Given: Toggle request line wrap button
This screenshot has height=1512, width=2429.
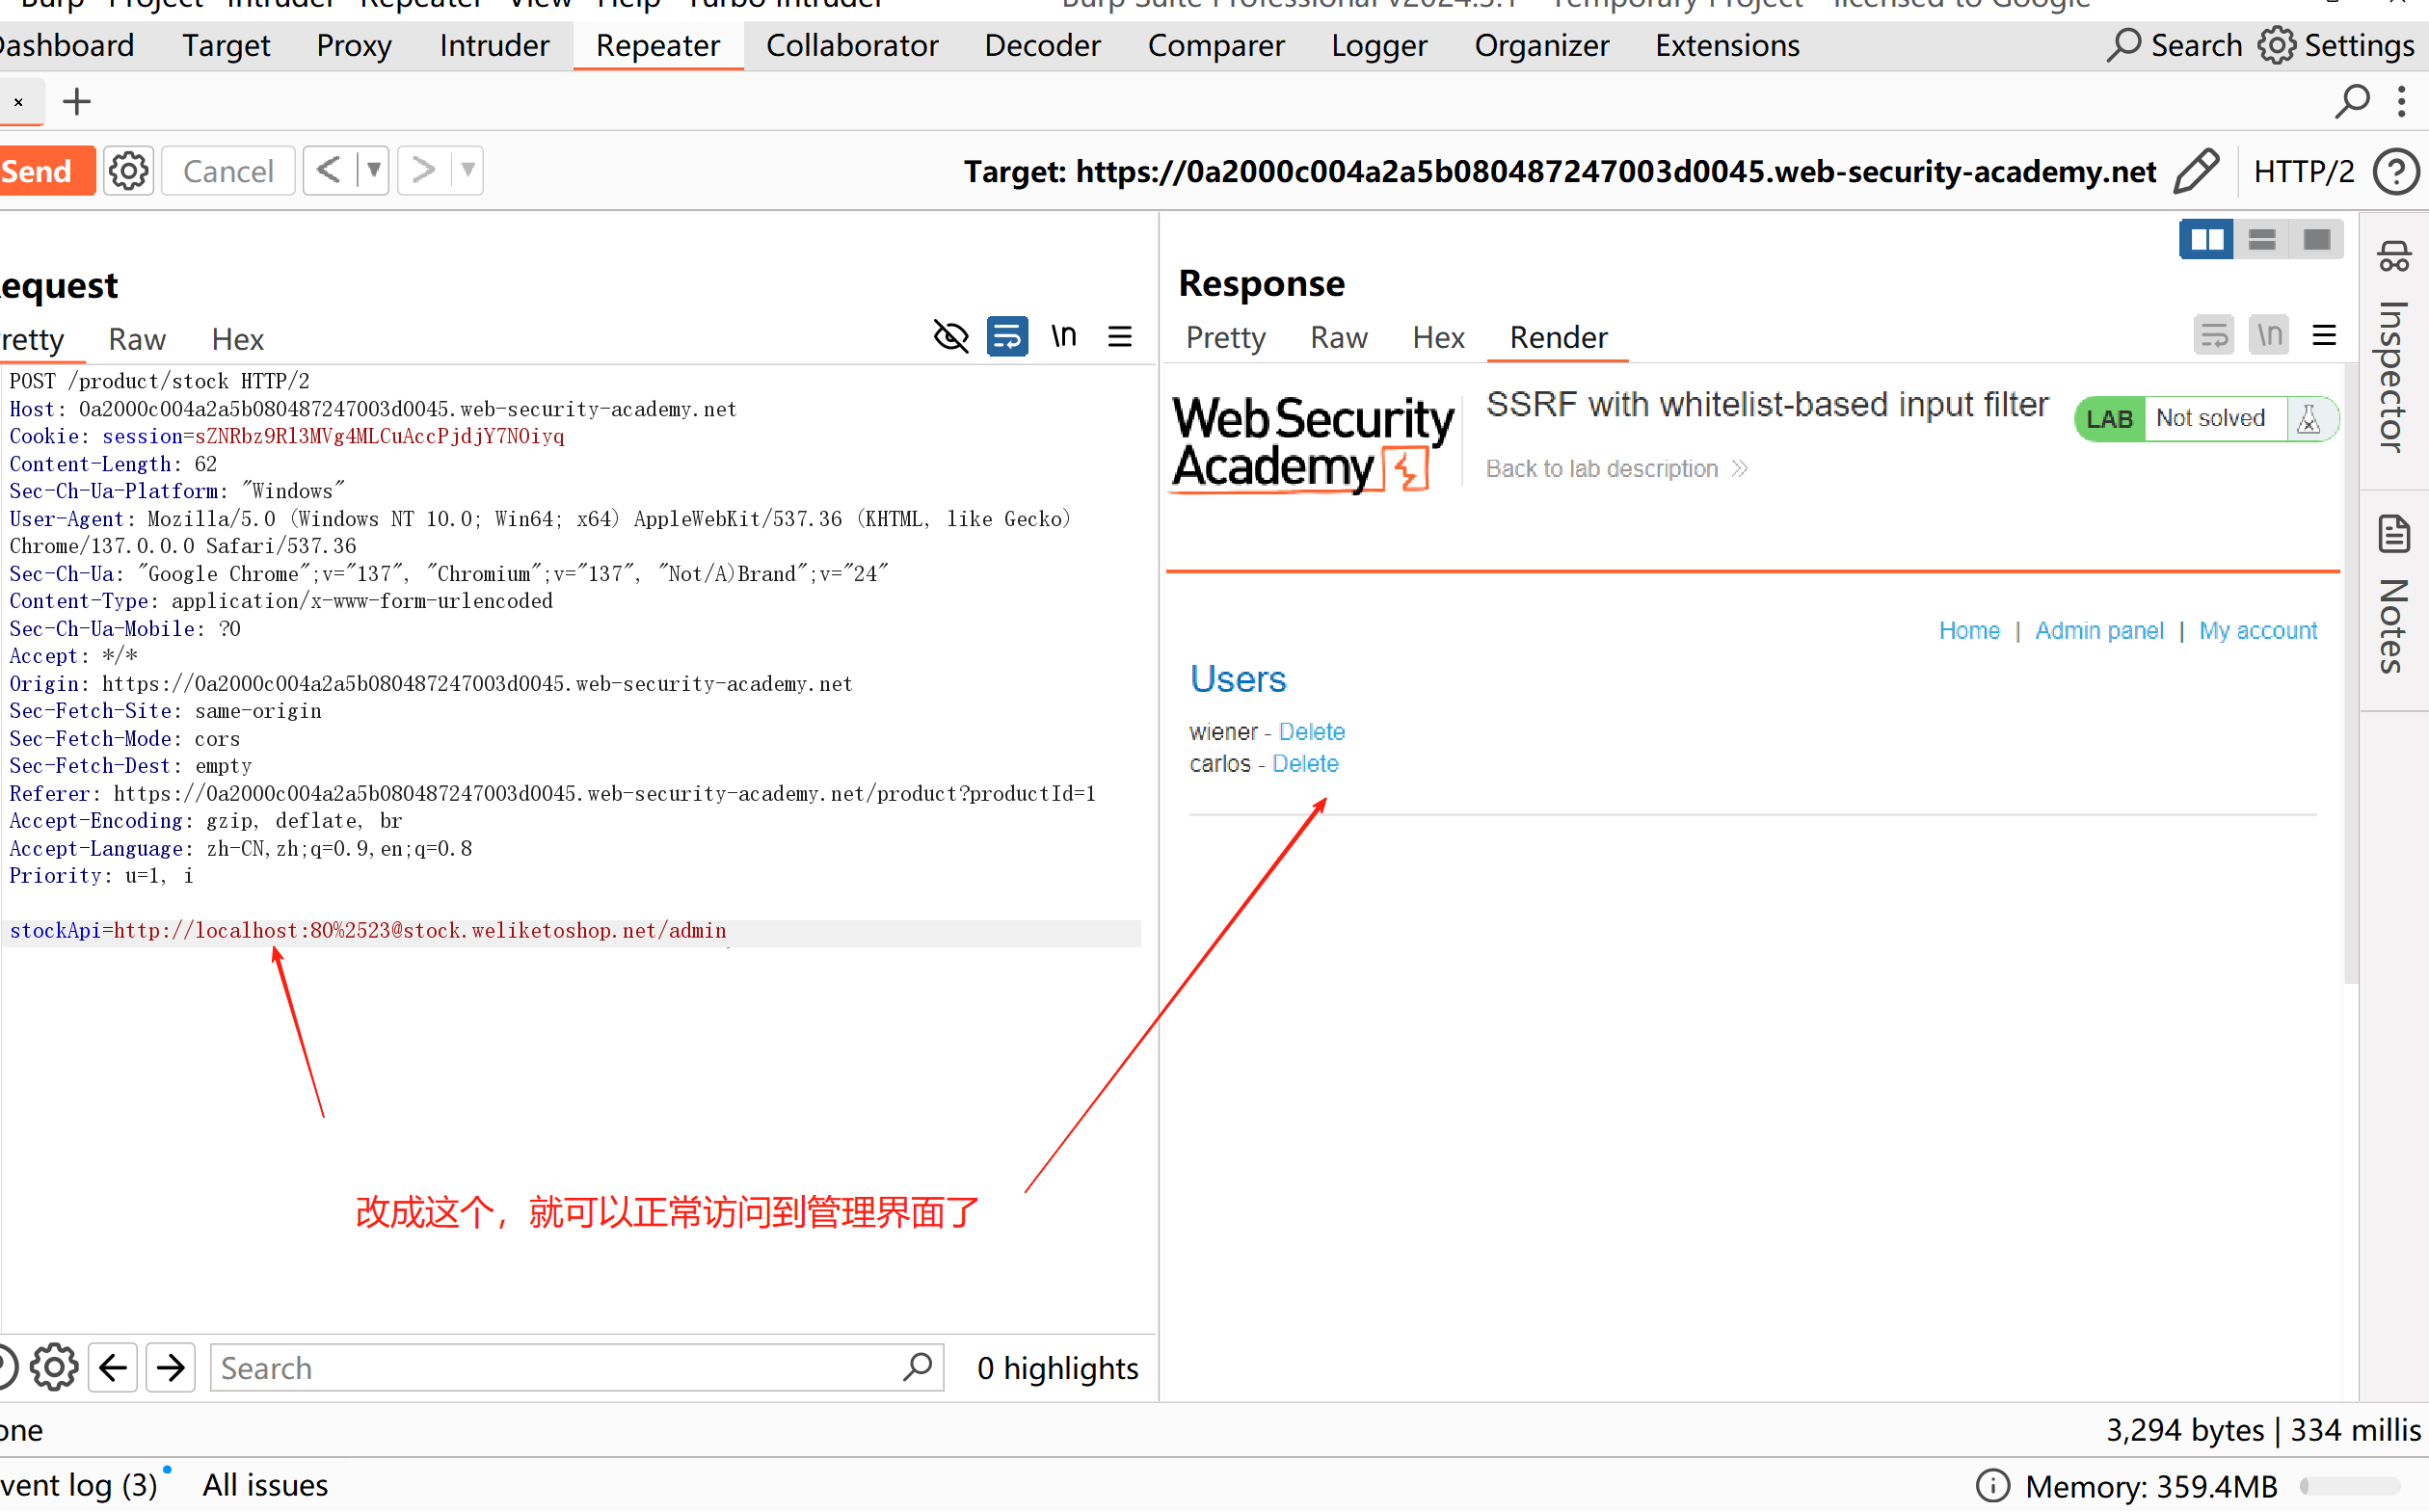Looking at the screenshot, I should 1007,337.
